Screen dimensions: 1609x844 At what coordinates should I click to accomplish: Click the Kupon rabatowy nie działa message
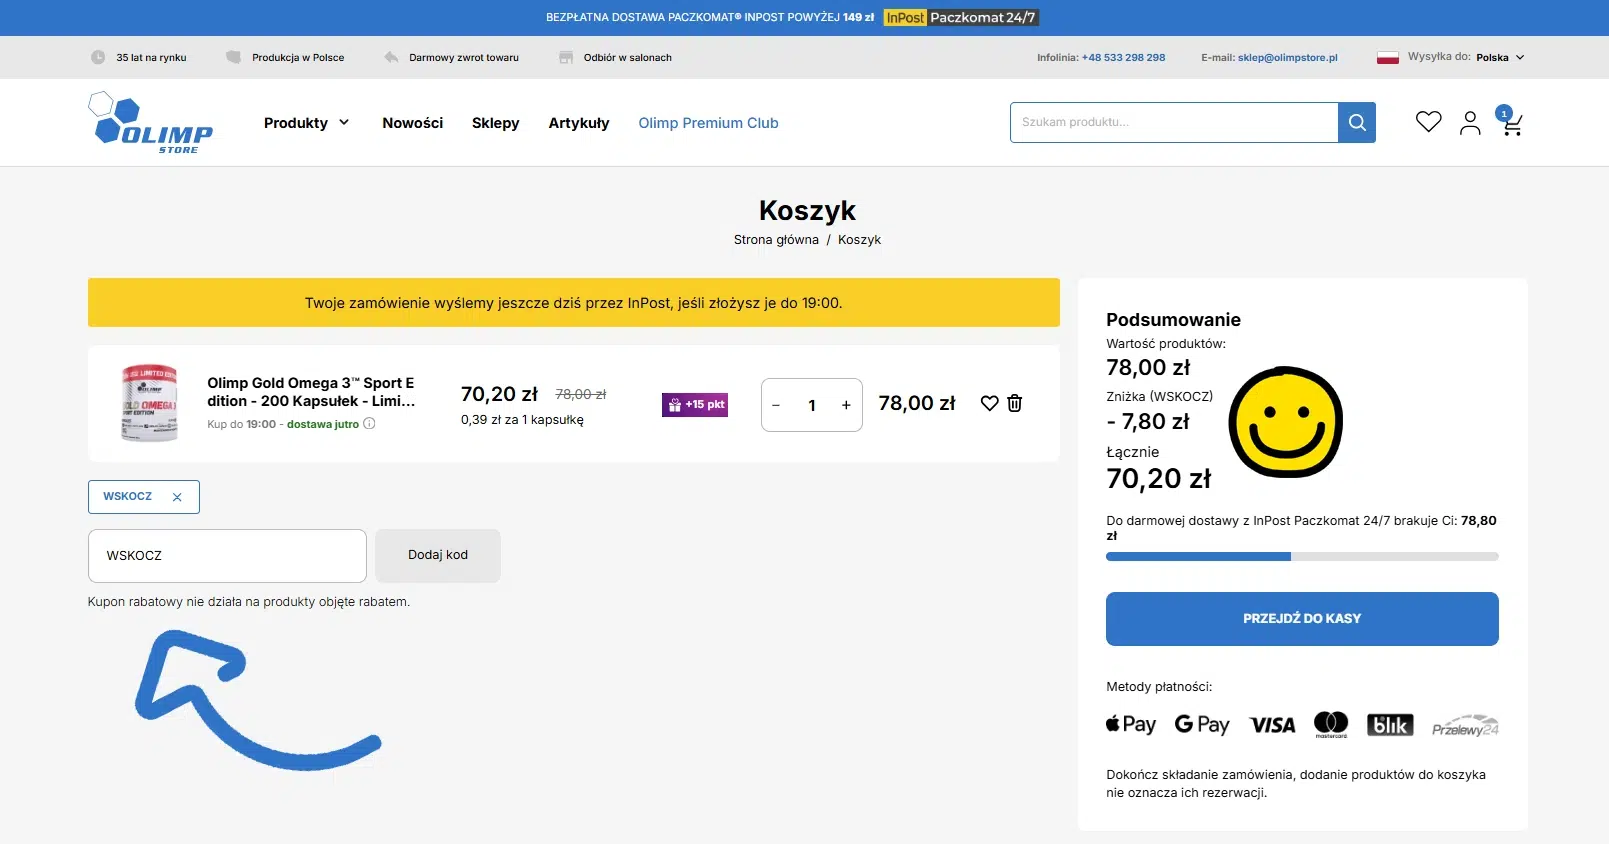click(x=249, y=602)
